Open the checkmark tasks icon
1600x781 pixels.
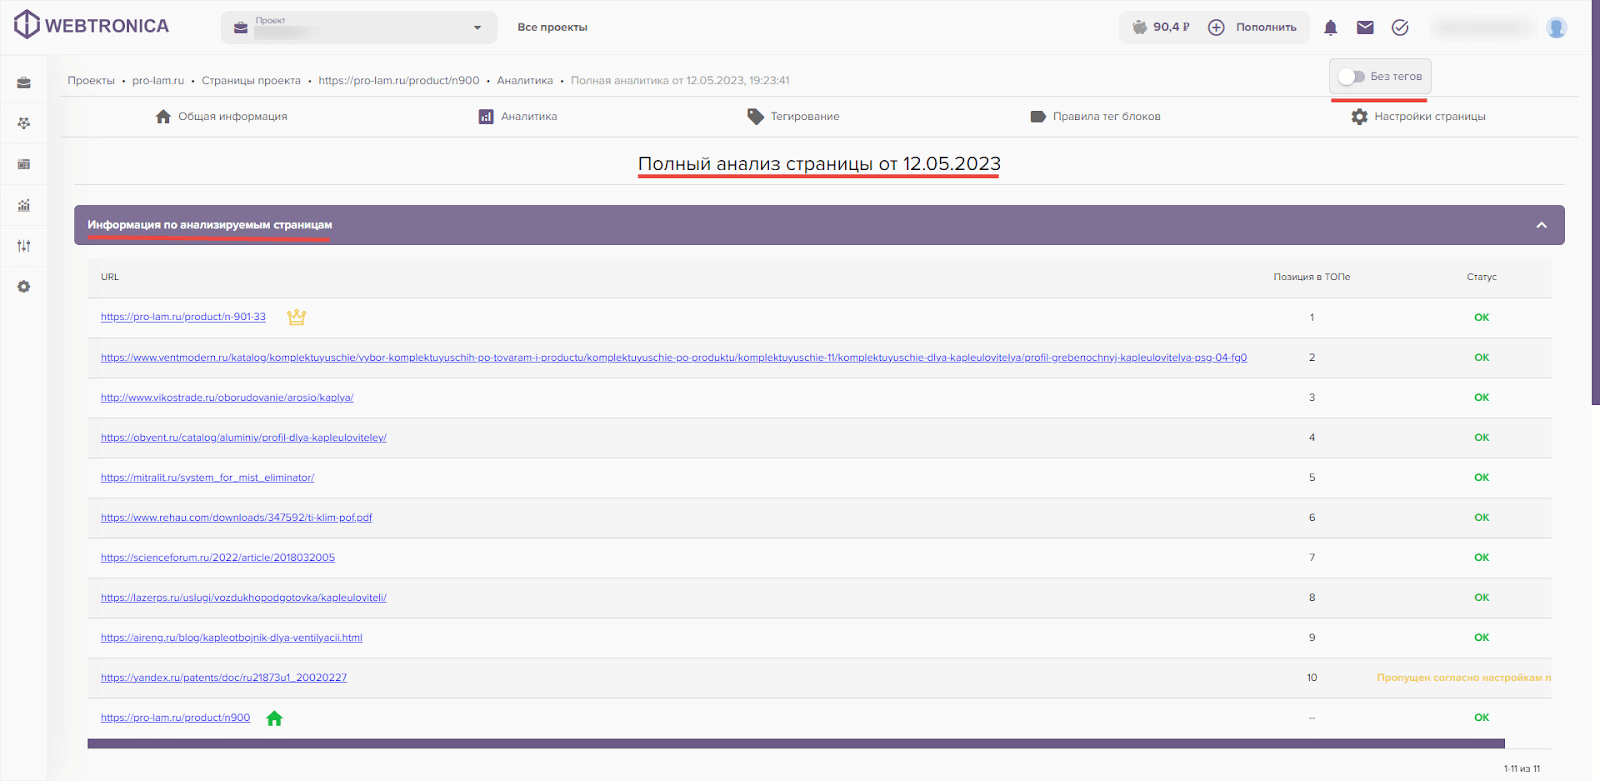point(1400,27)
